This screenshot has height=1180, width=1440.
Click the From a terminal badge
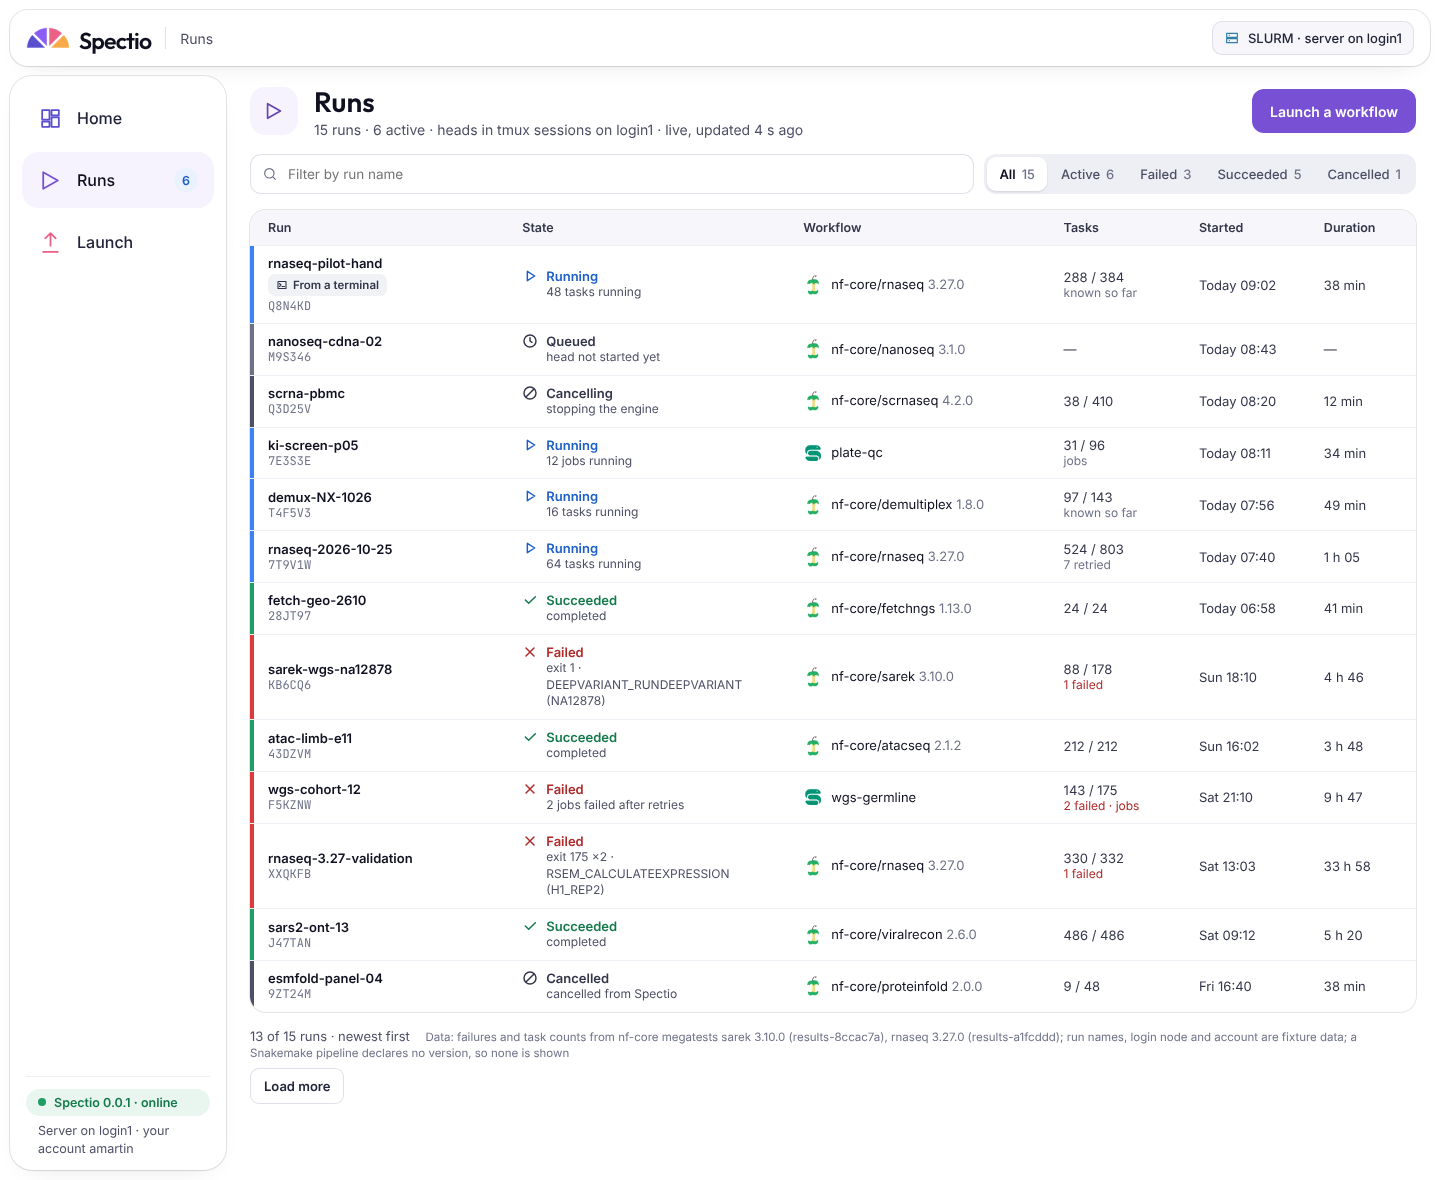[x=327, y=285]
